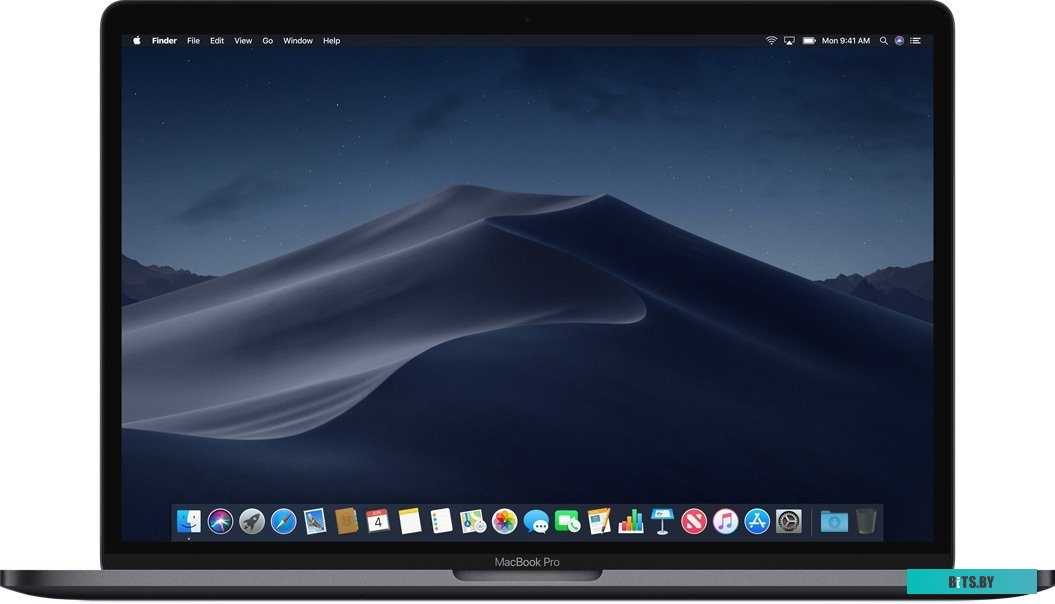Screen dimensions: 1055x604
Task: Launch Safari compass icon in dock
Action: pyautogui.click(x=283, y=521)
